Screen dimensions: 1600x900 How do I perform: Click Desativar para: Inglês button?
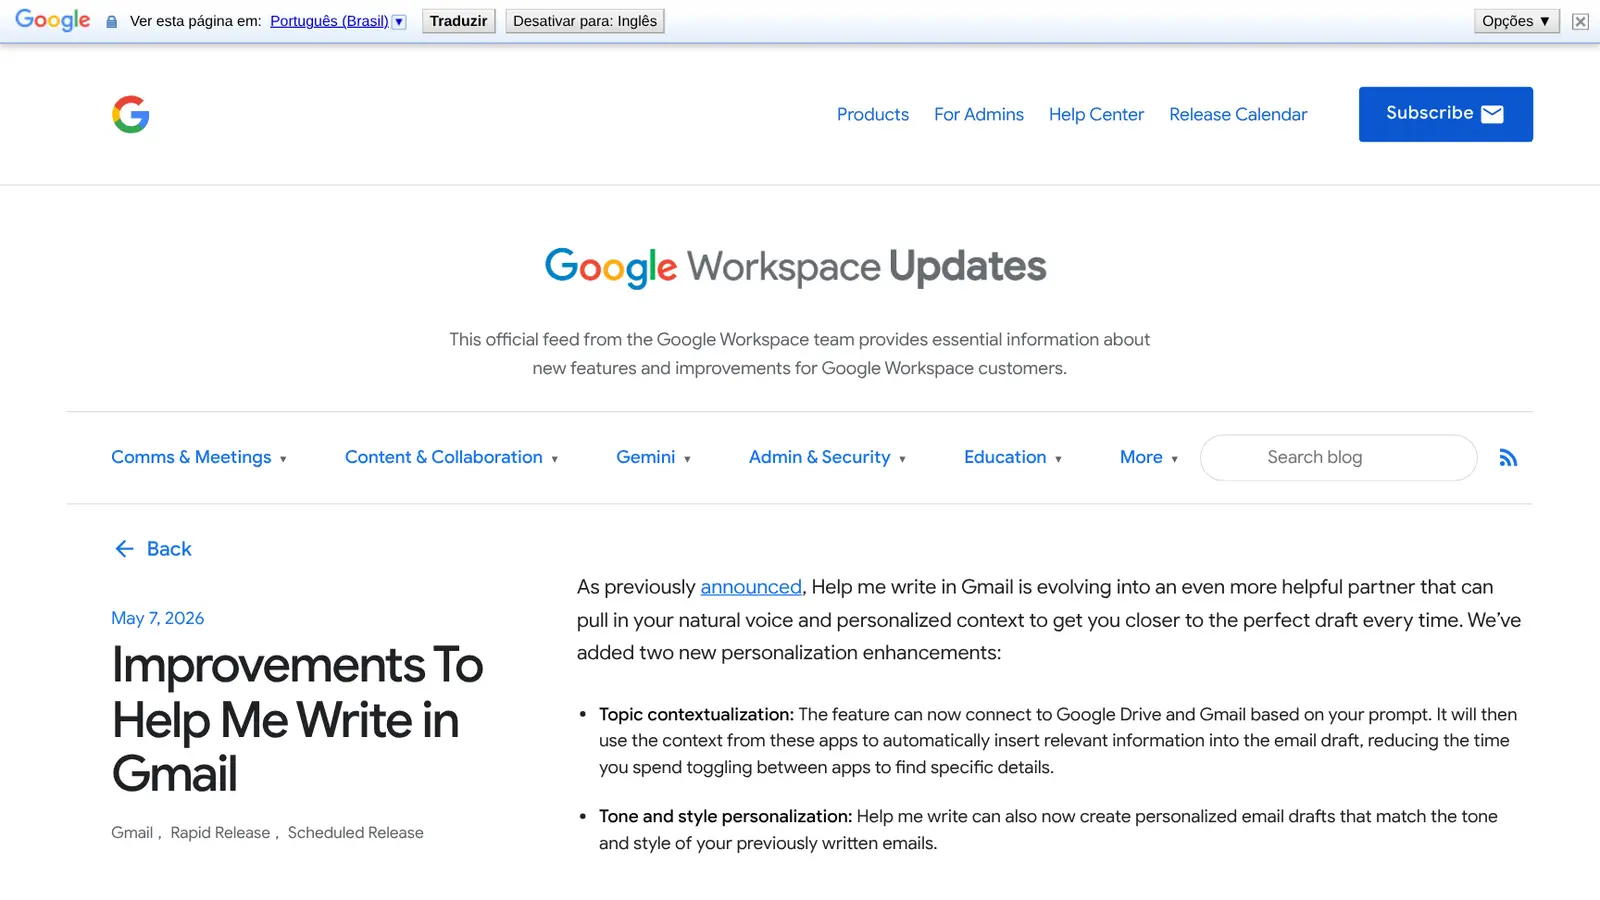[585, 21]
